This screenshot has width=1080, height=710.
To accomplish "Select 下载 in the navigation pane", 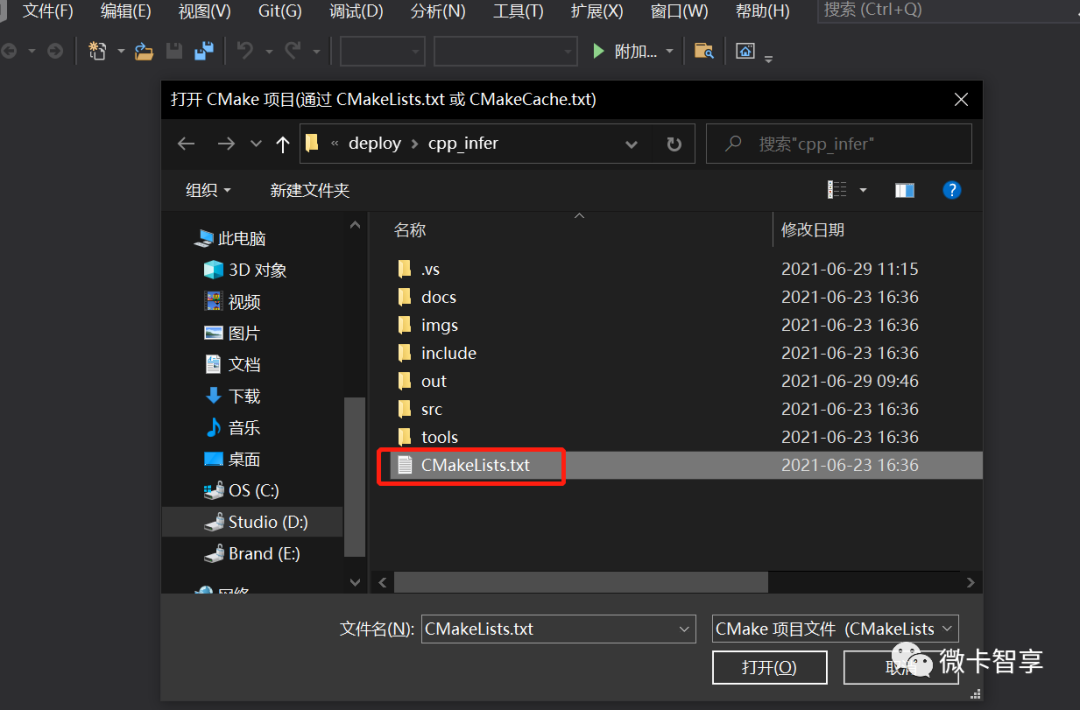I will pyautogui.click(x=232, y=396).
